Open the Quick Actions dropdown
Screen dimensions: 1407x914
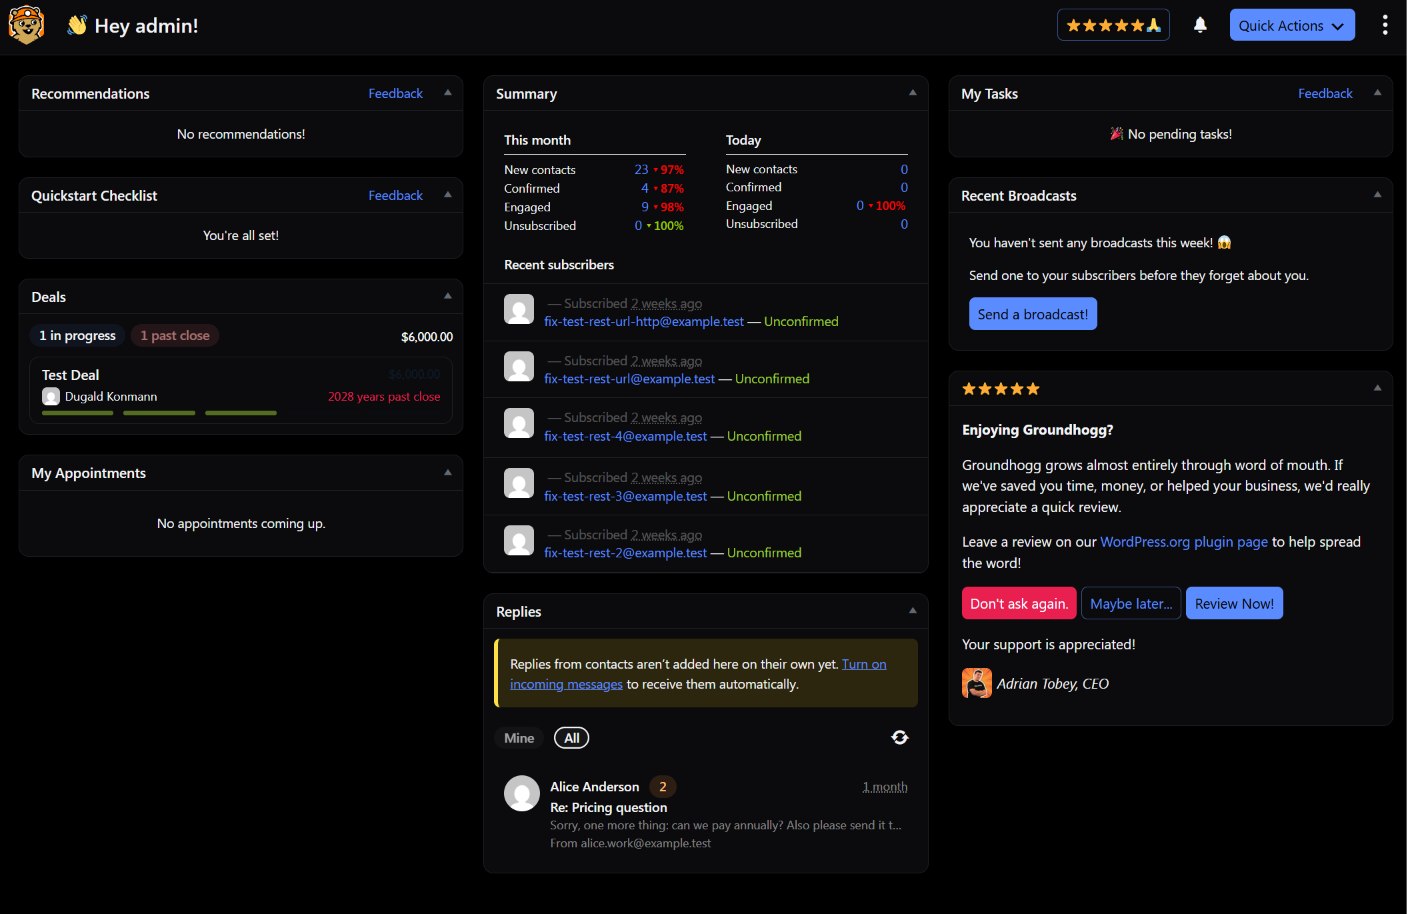click(1292, 25)
